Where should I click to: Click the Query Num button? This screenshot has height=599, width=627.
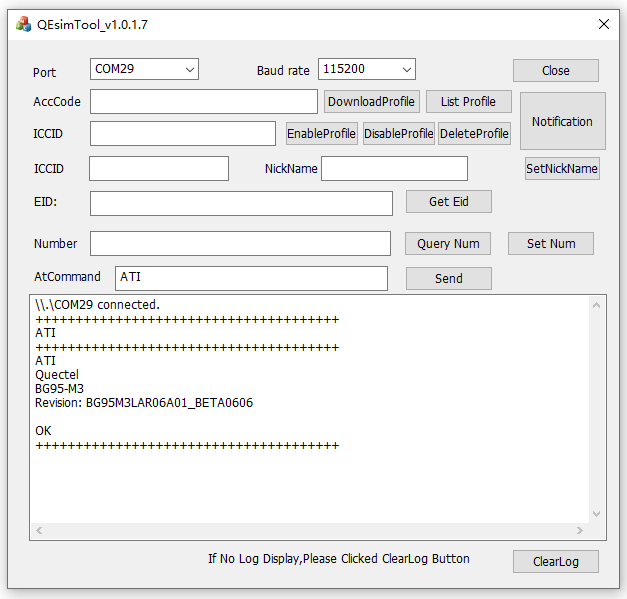coord(448,244)
